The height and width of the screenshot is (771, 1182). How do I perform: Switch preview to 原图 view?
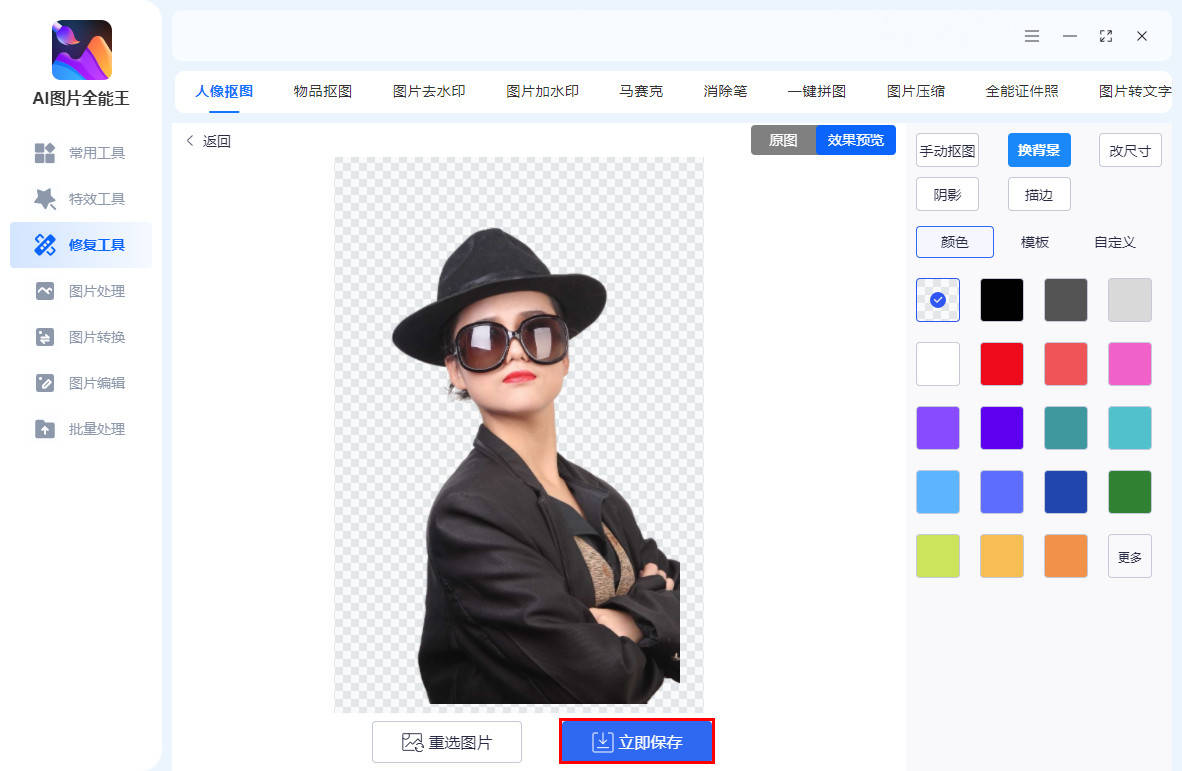coord(783,140)
